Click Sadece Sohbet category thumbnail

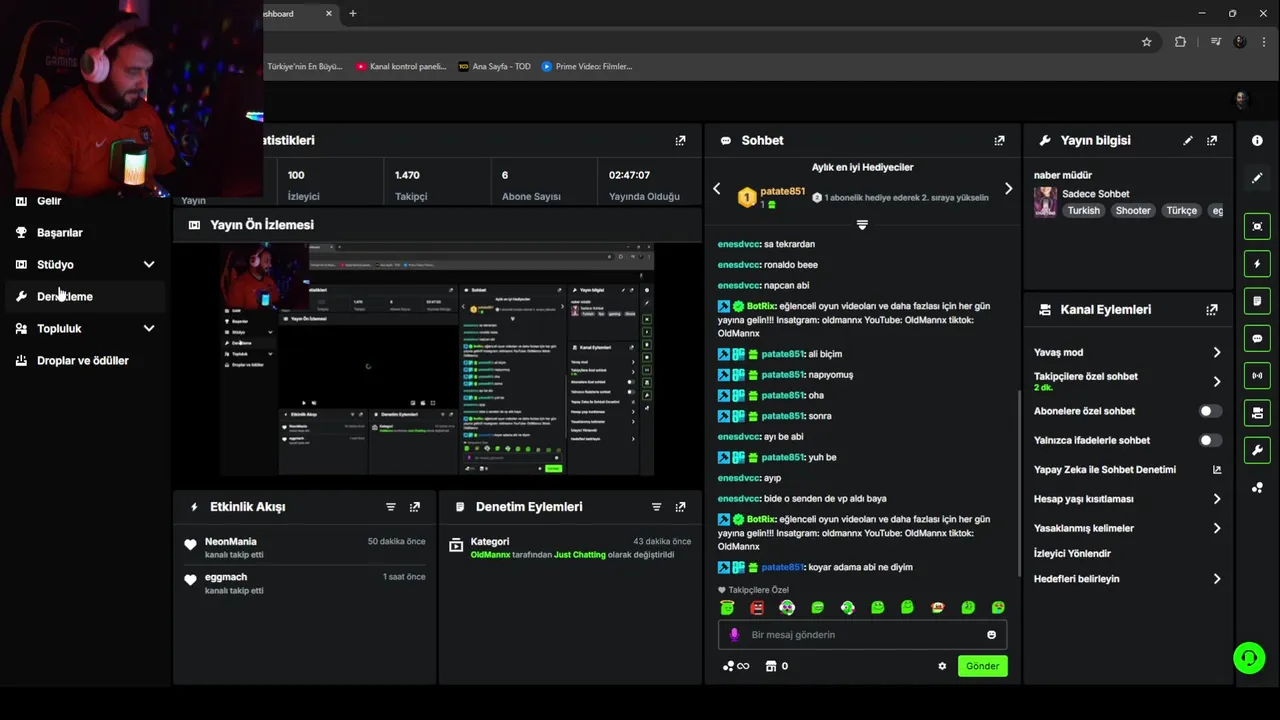click(x=1045, y=202)
